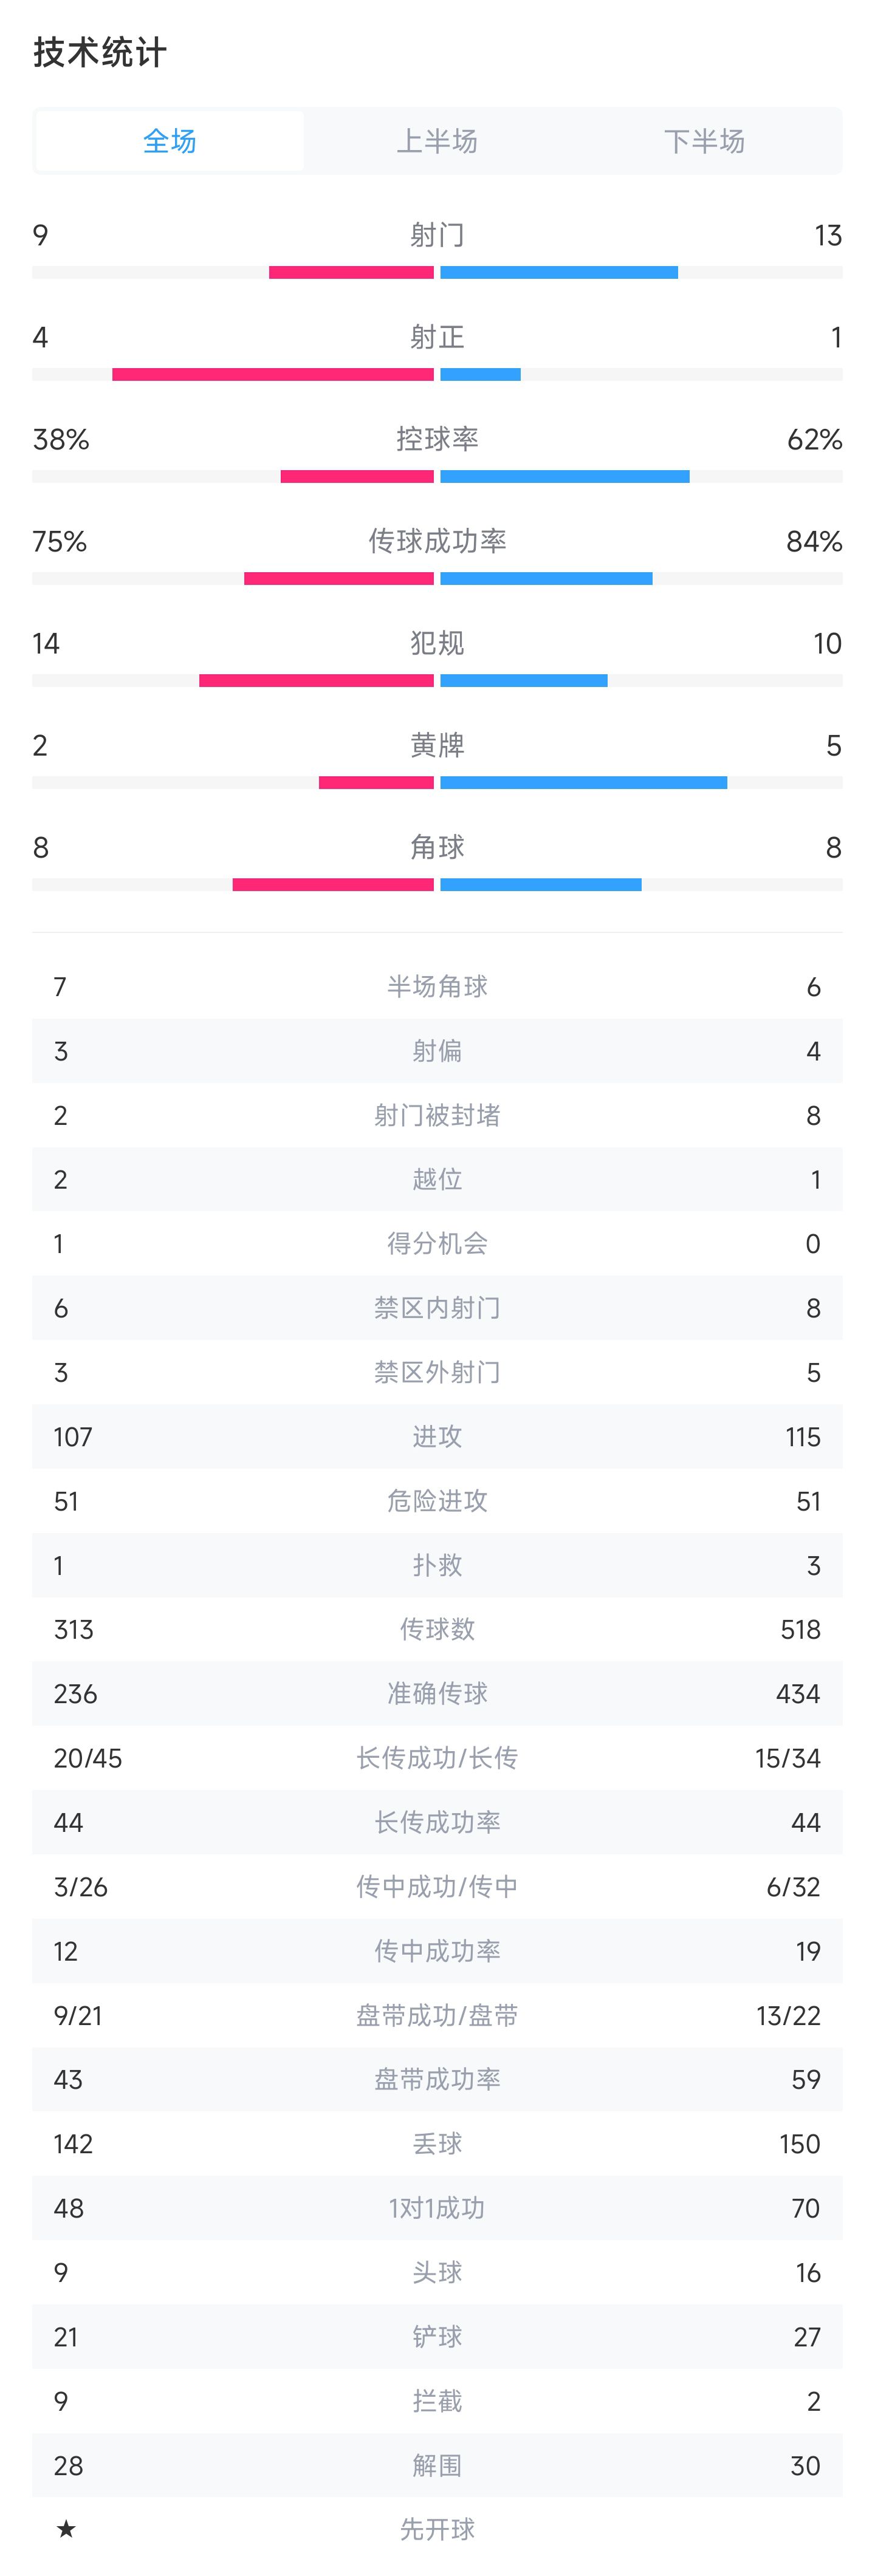The height and width of the screenshot is (2576, 875).
Task: Click the 得分机会 row label
Action: 437,1243
